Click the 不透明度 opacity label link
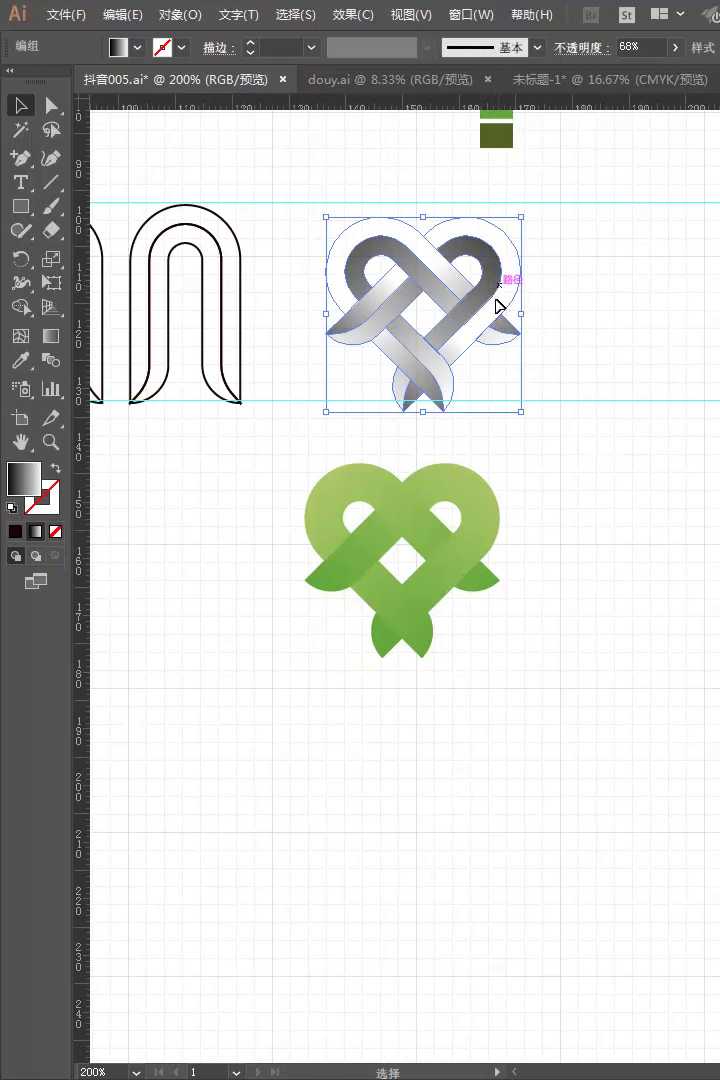720x1080 pixels. [582, 48]
